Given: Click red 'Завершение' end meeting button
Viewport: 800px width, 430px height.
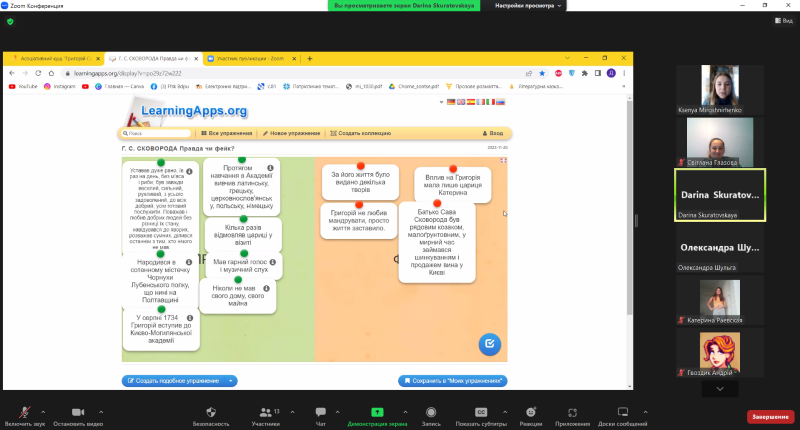Looking at the screenshot, I should 770,417.
